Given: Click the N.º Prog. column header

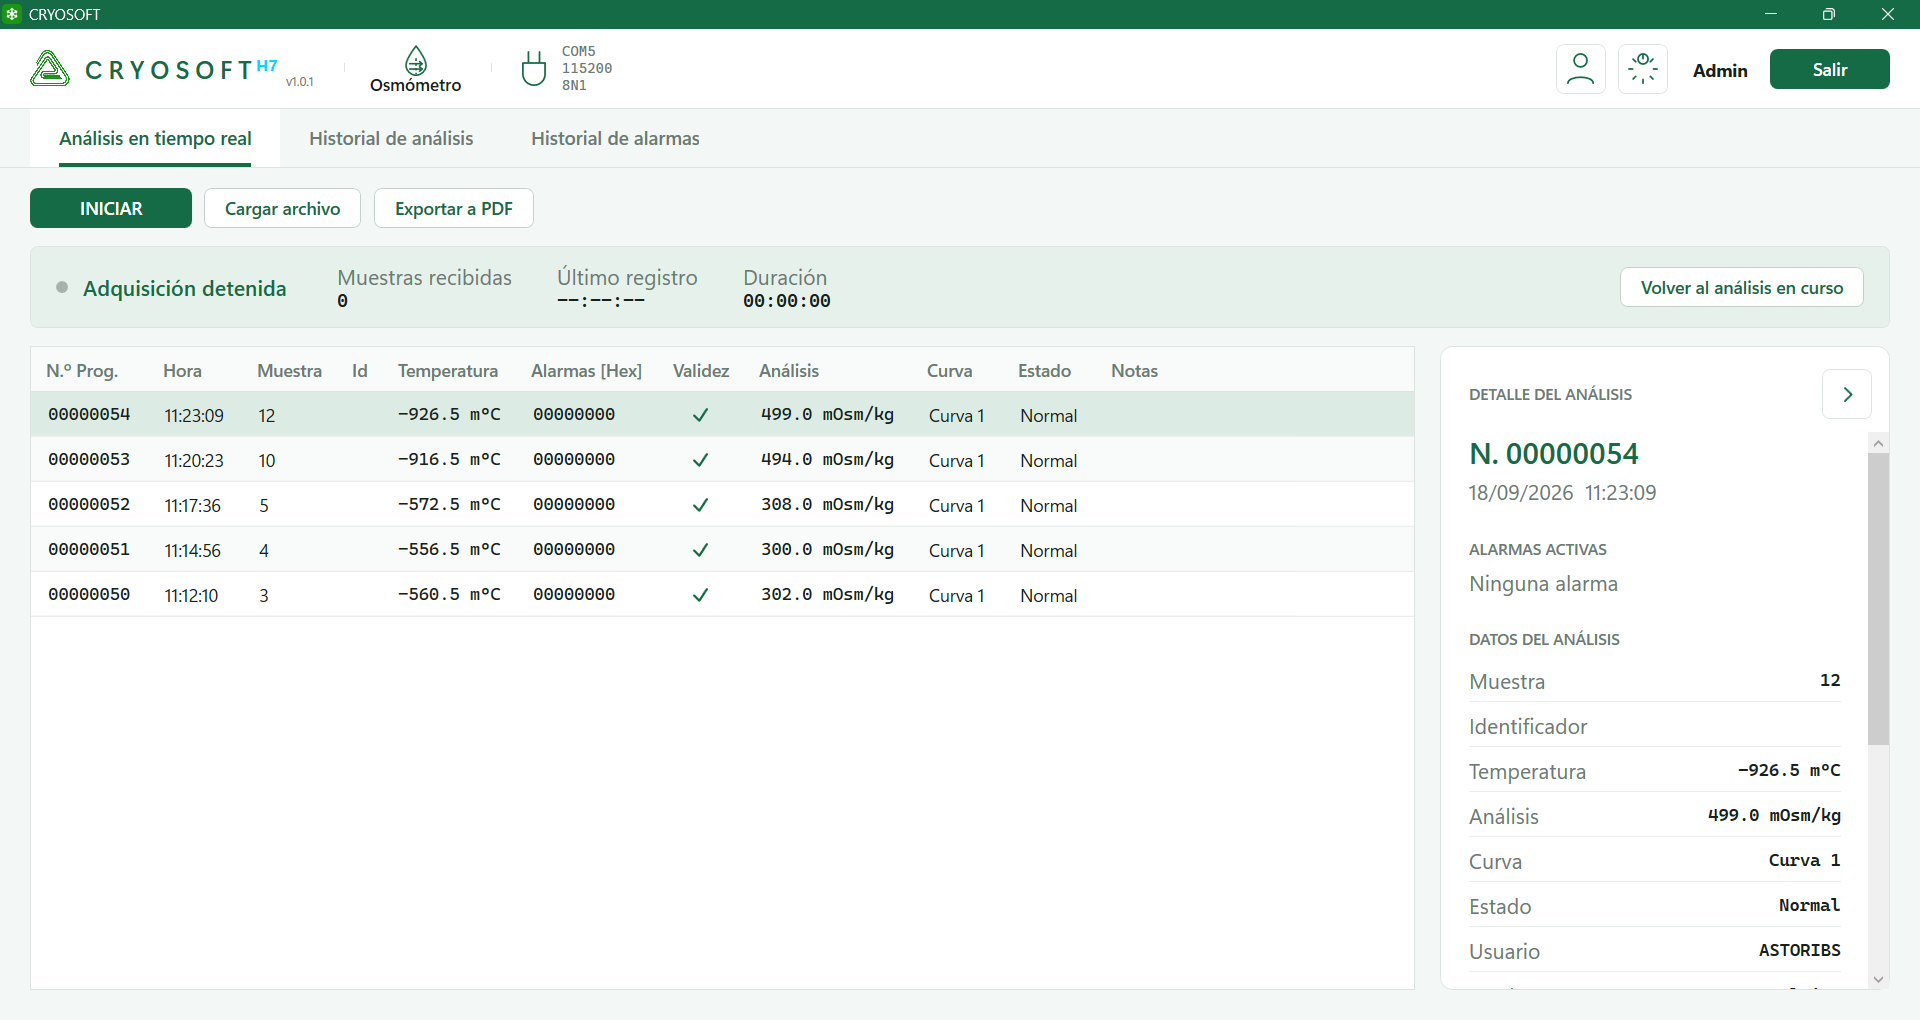Looking at the screenshot, I should pyautogui.click(x=82, y=371).
